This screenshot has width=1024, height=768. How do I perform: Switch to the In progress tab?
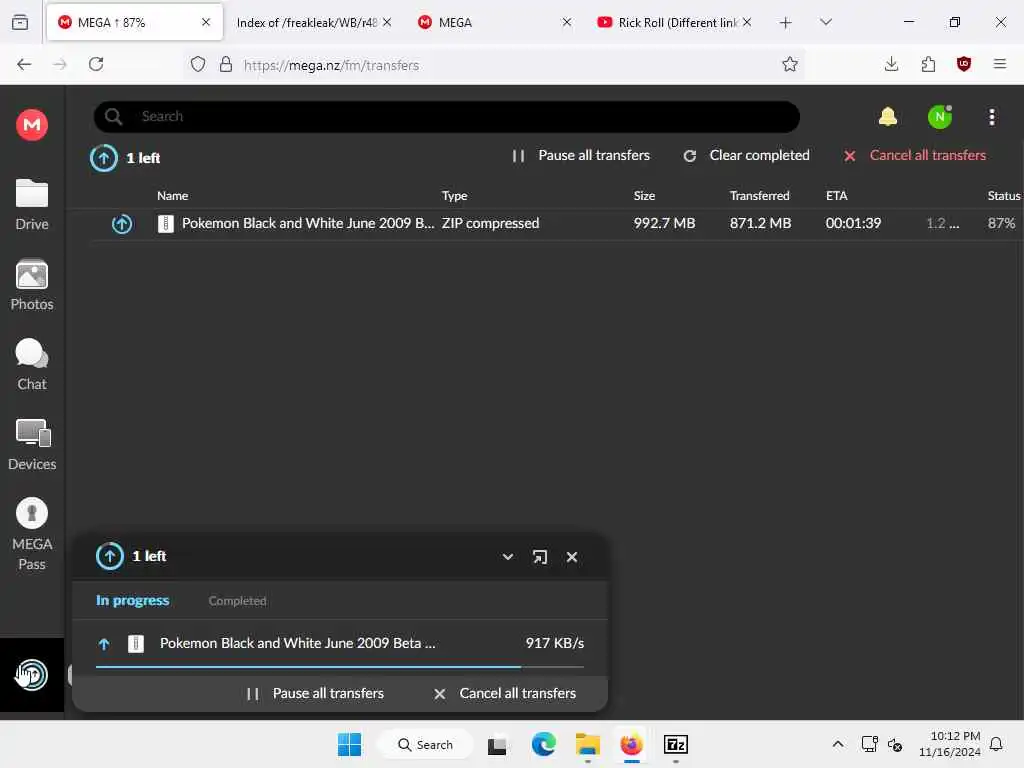(133, 600)
